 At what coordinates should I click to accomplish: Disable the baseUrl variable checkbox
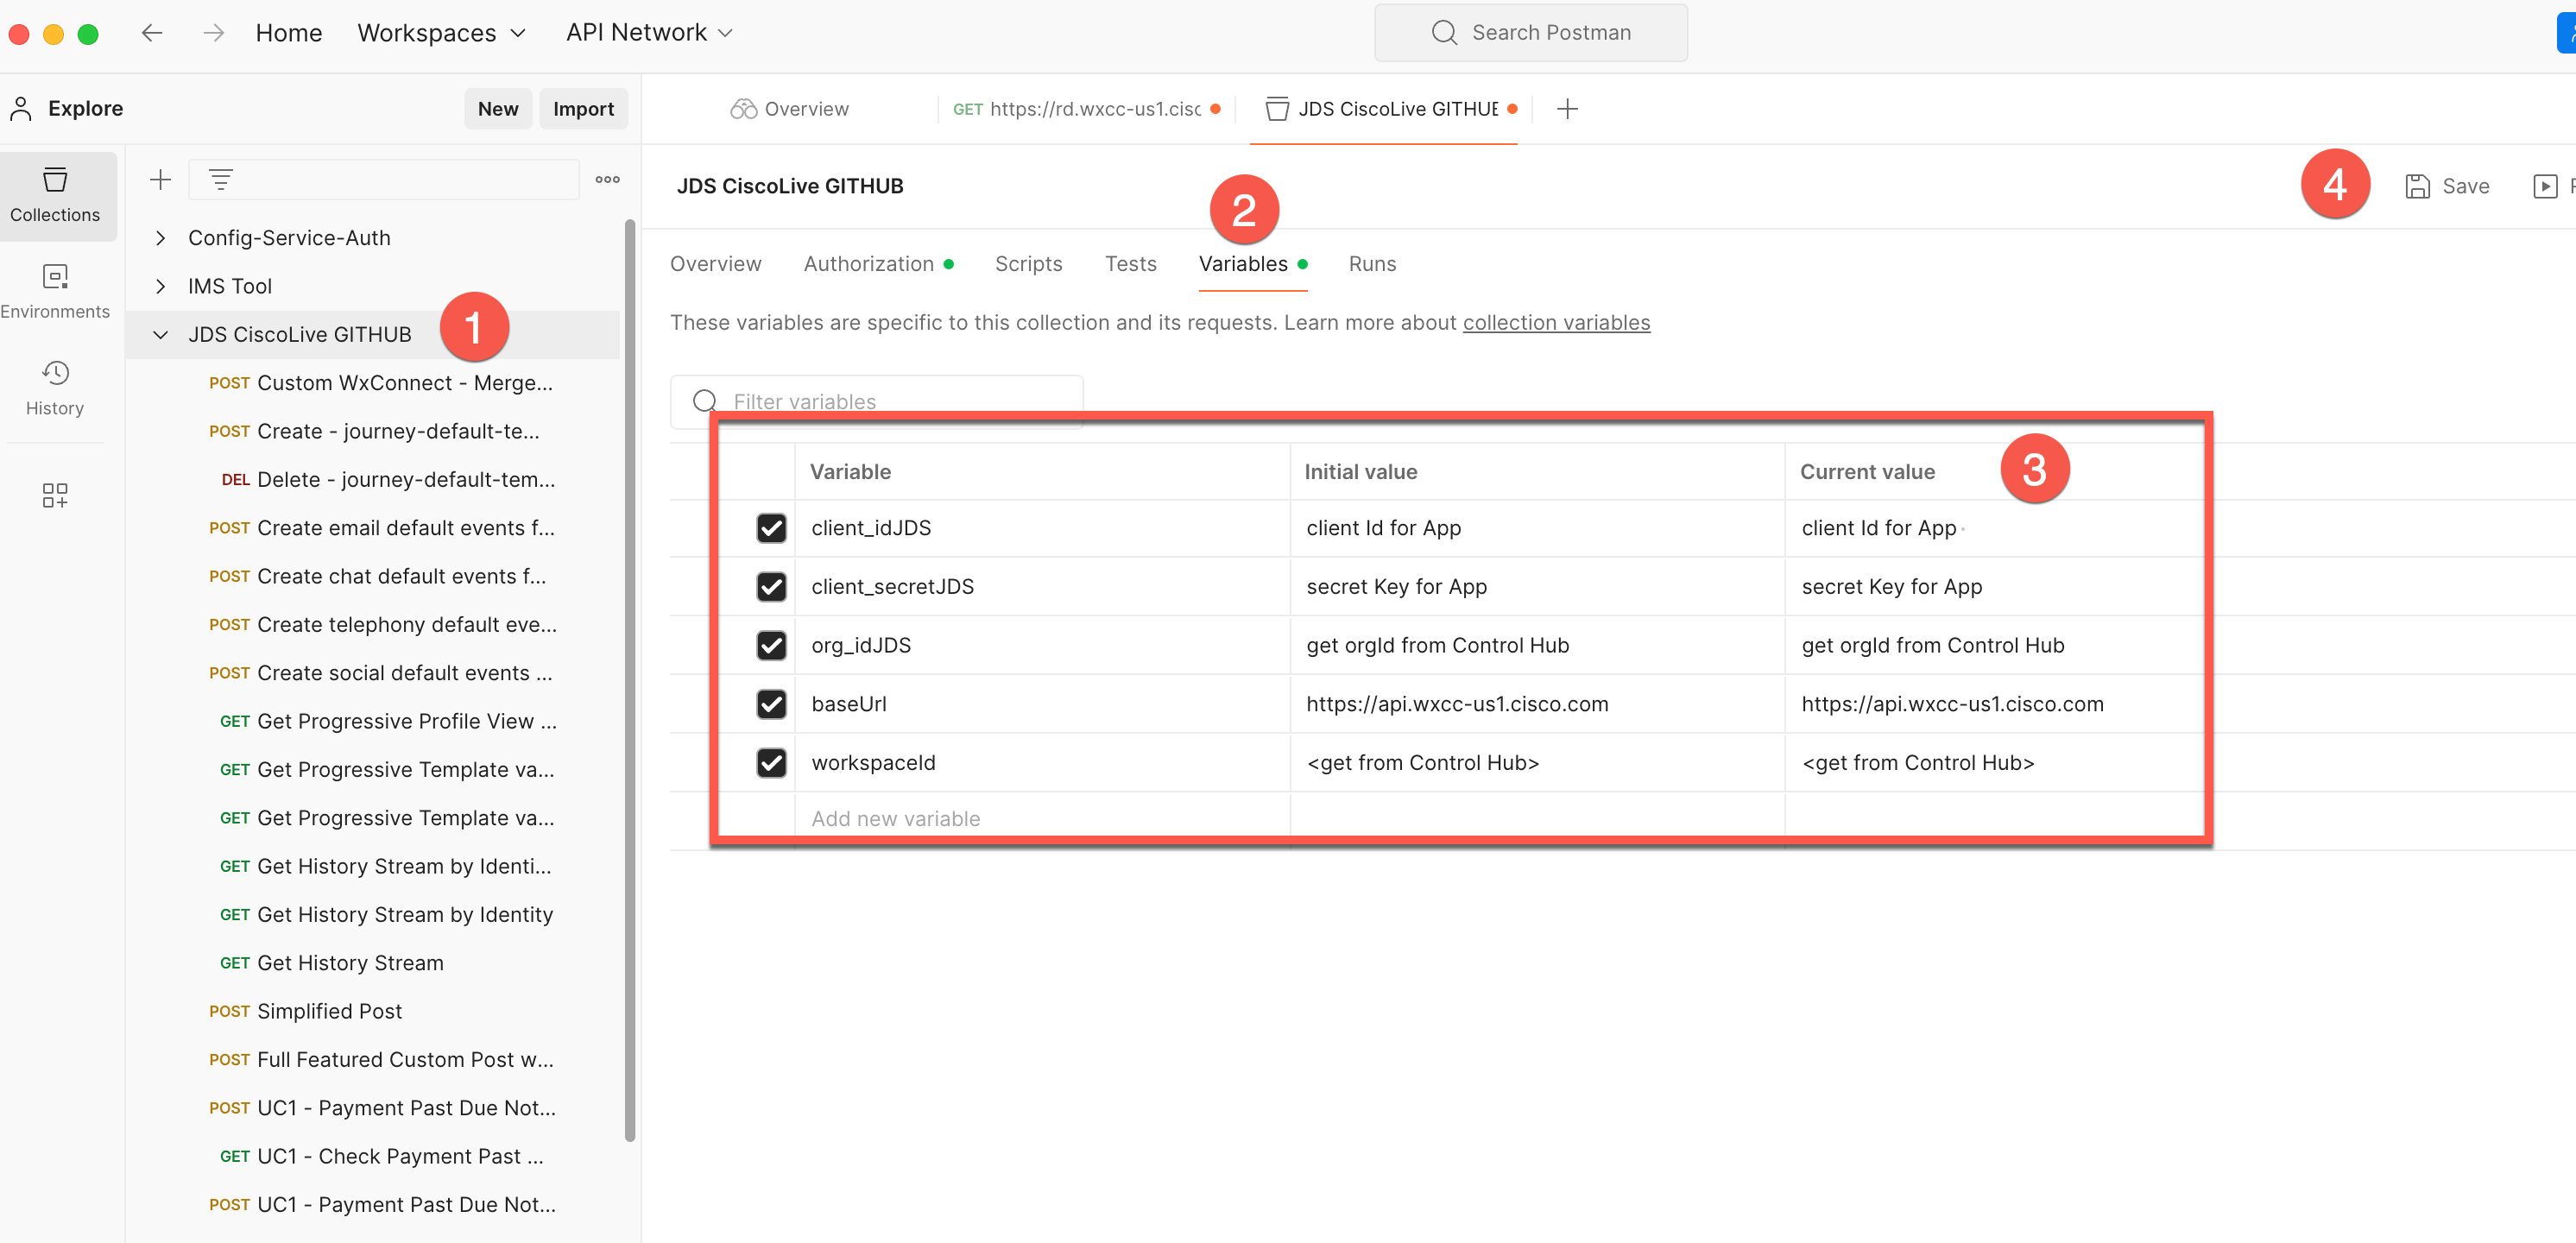click(771, 704)
